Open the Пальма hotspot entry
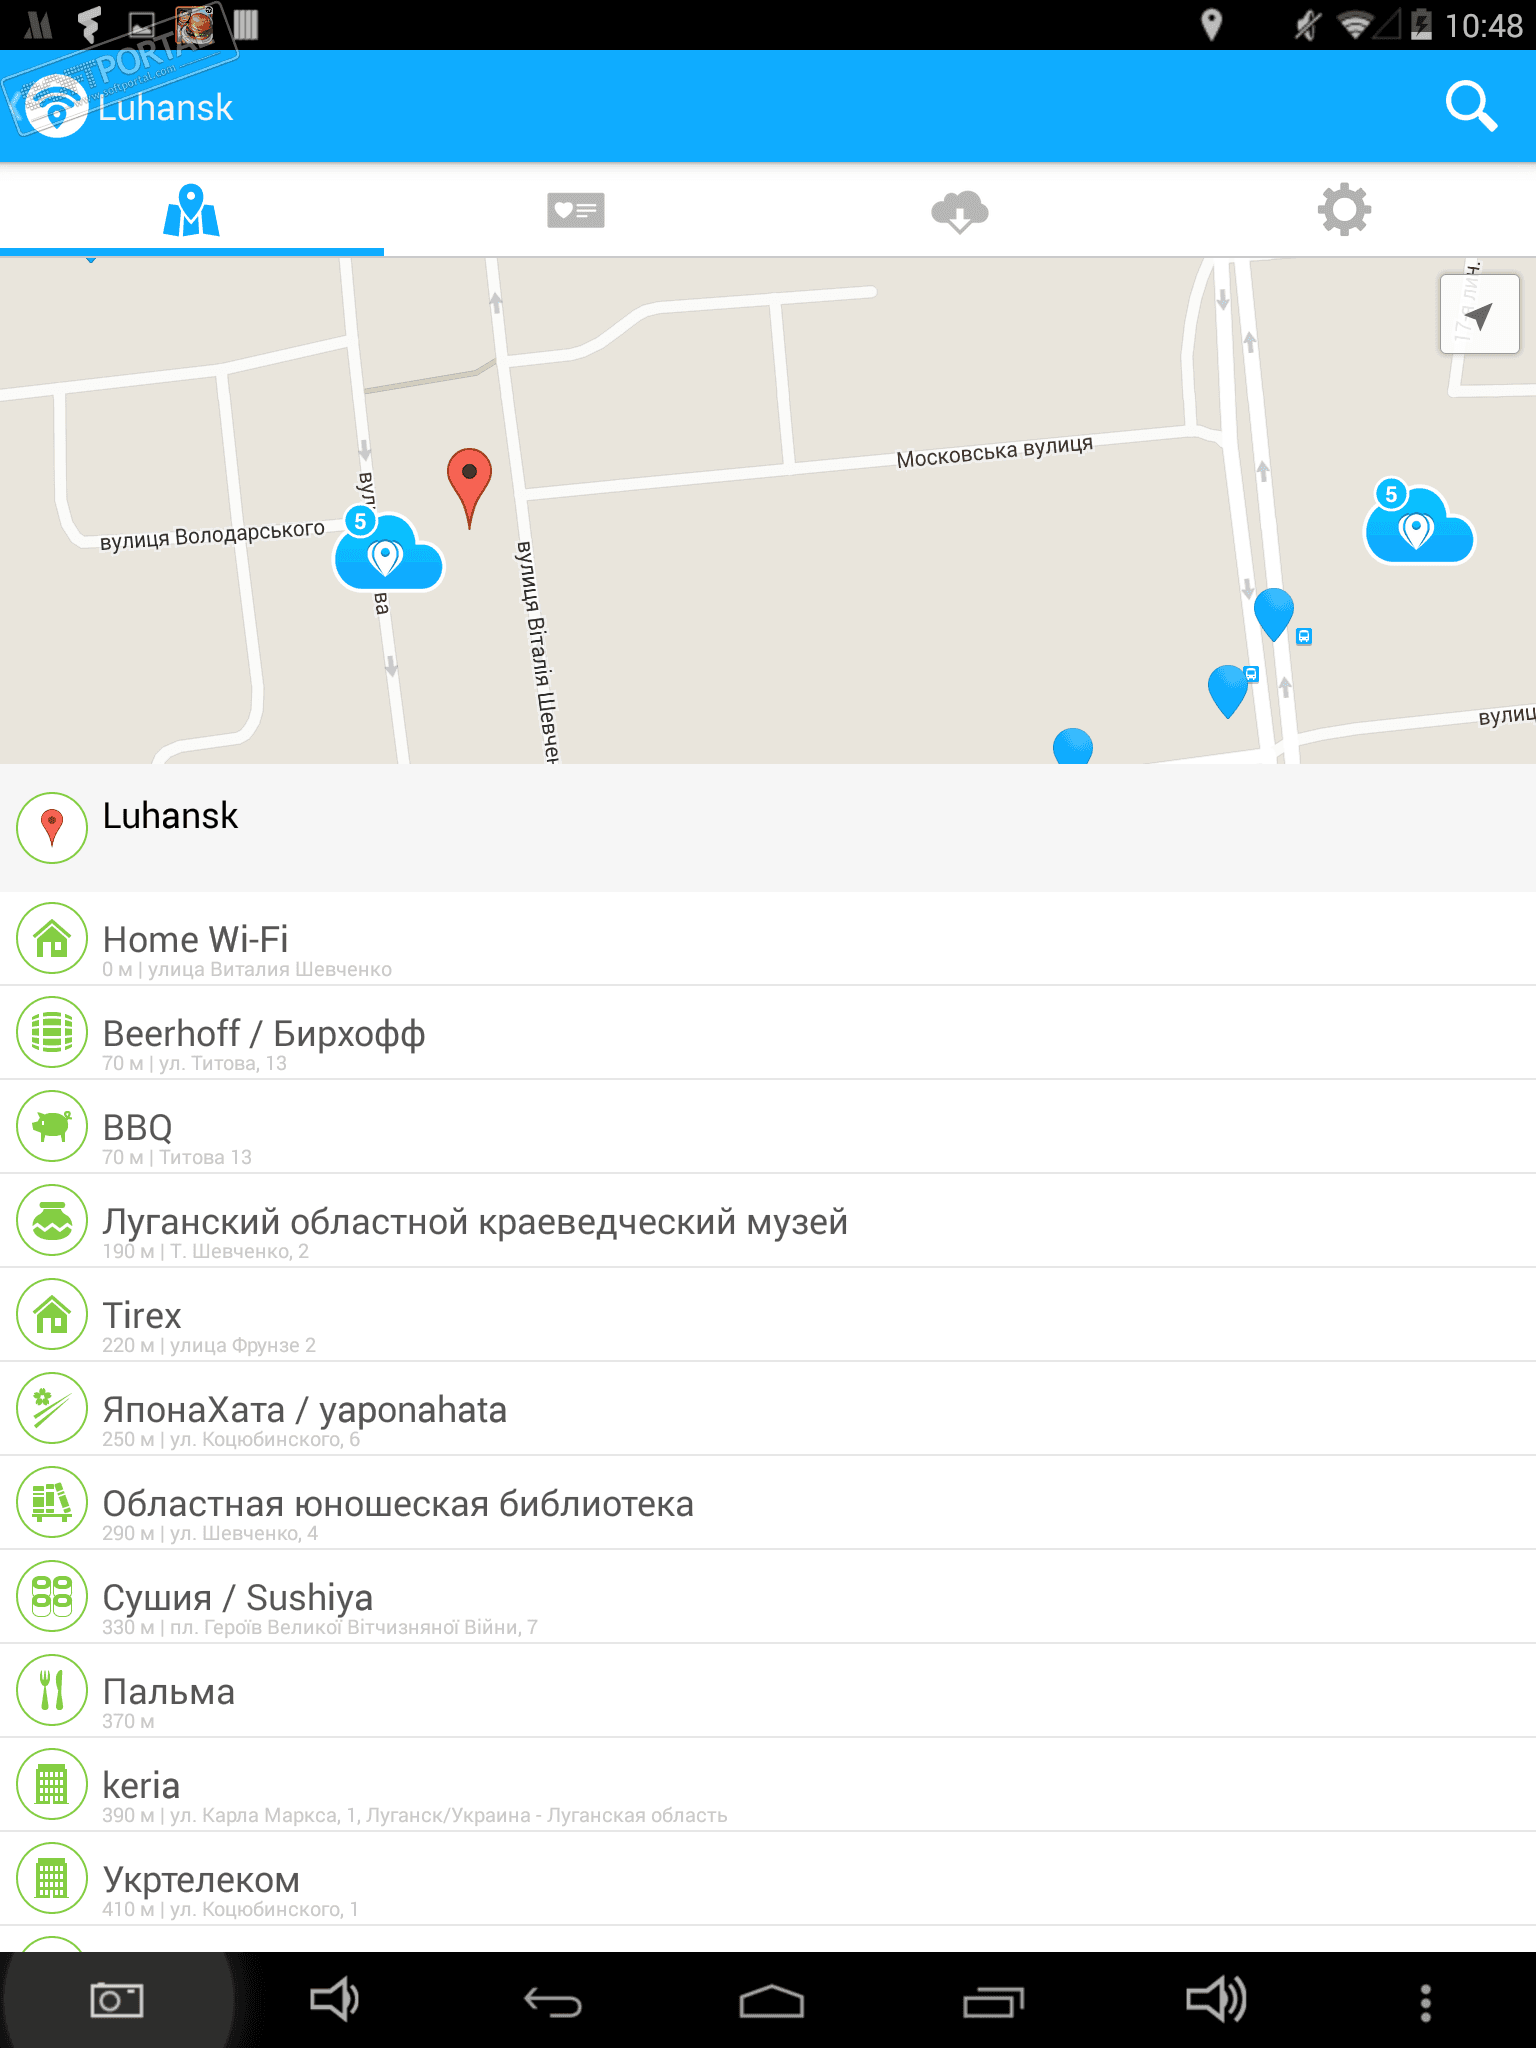Viewport: 1536px width, 2048px height. coord(768,1691)
